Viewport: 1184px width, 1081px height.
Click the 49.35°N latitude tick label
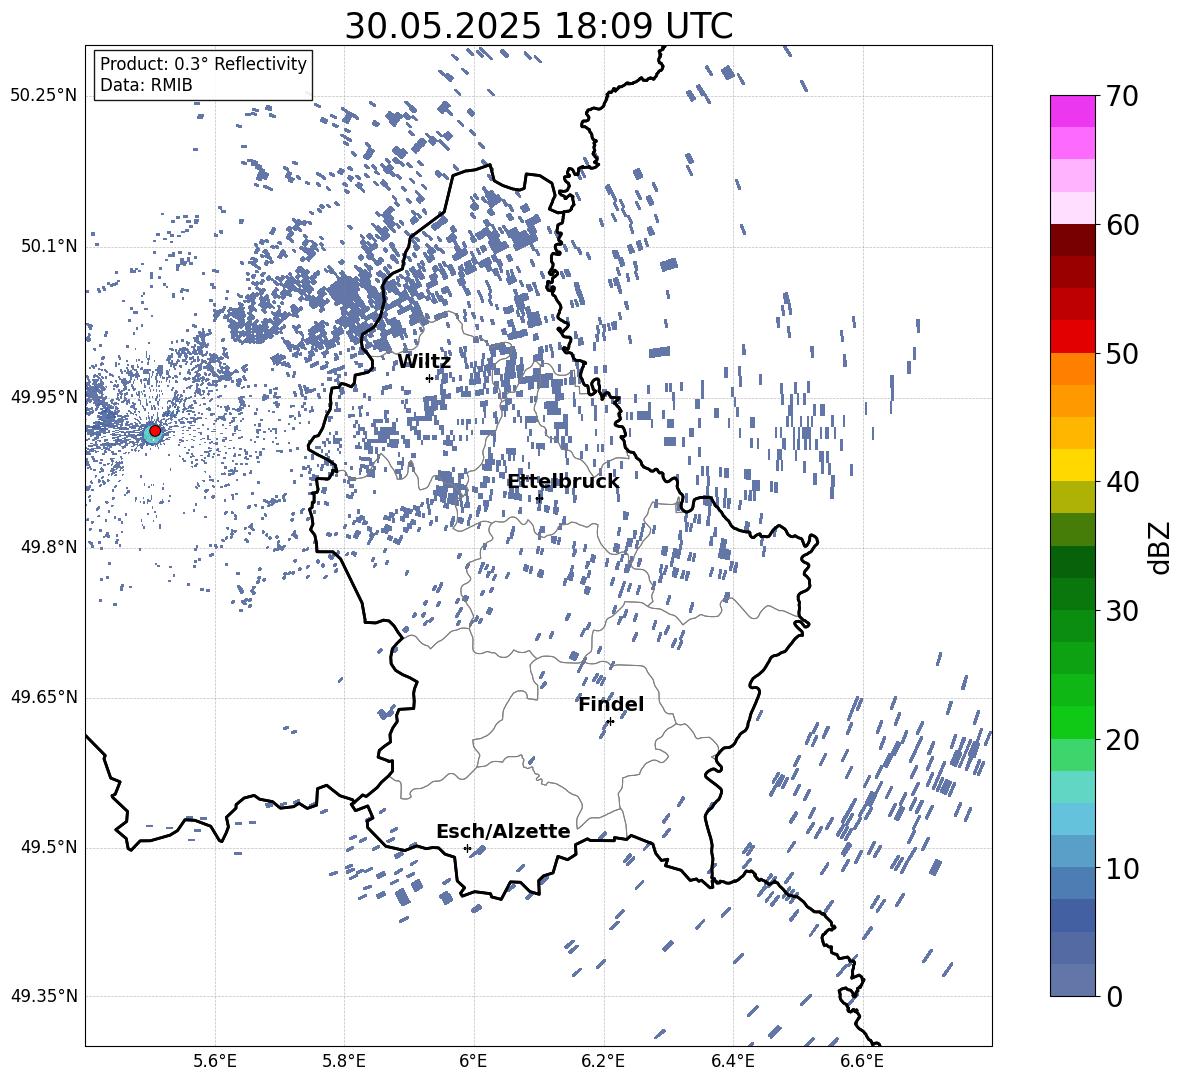(x=44, y=996)
